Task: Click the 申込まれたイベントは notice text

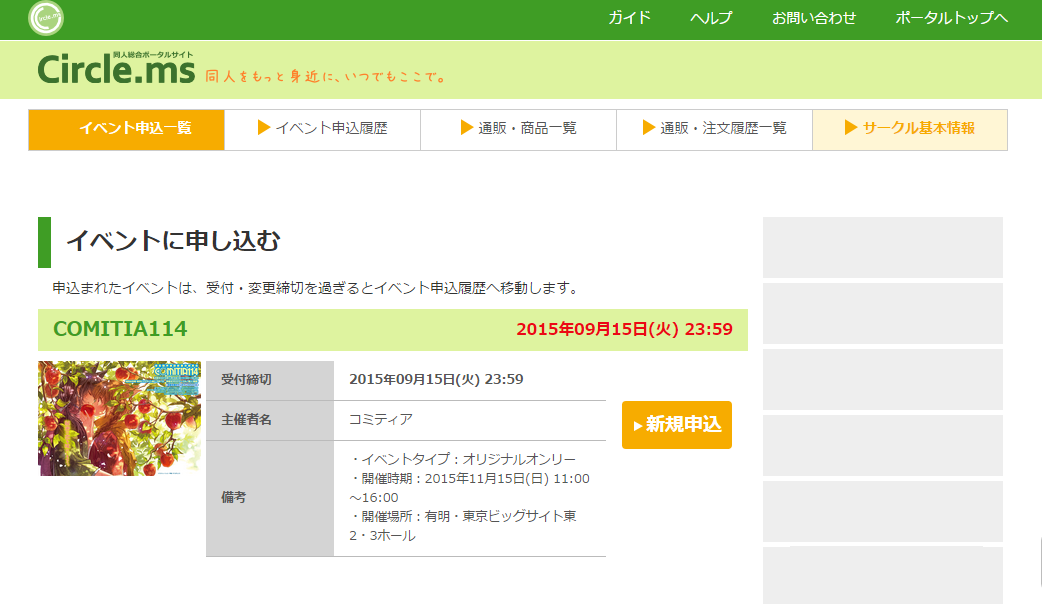Action: click(x=316, y=288)
